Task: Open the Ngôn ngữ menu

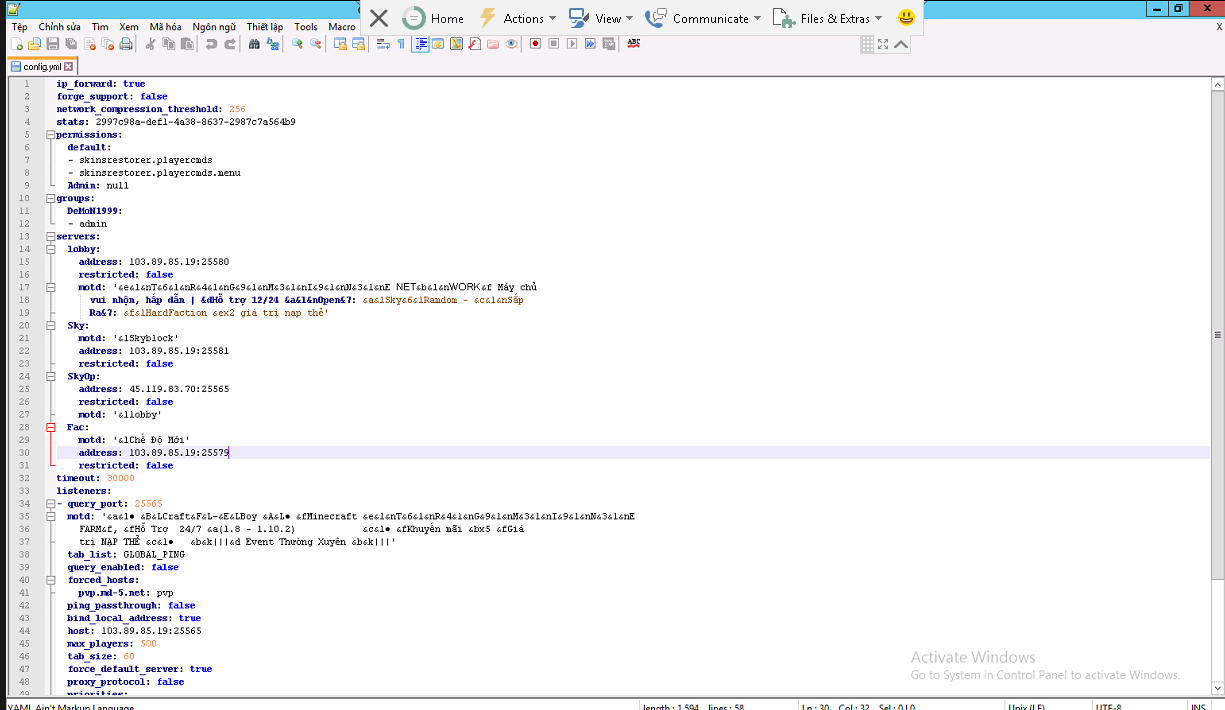Action: pos(214,27)
